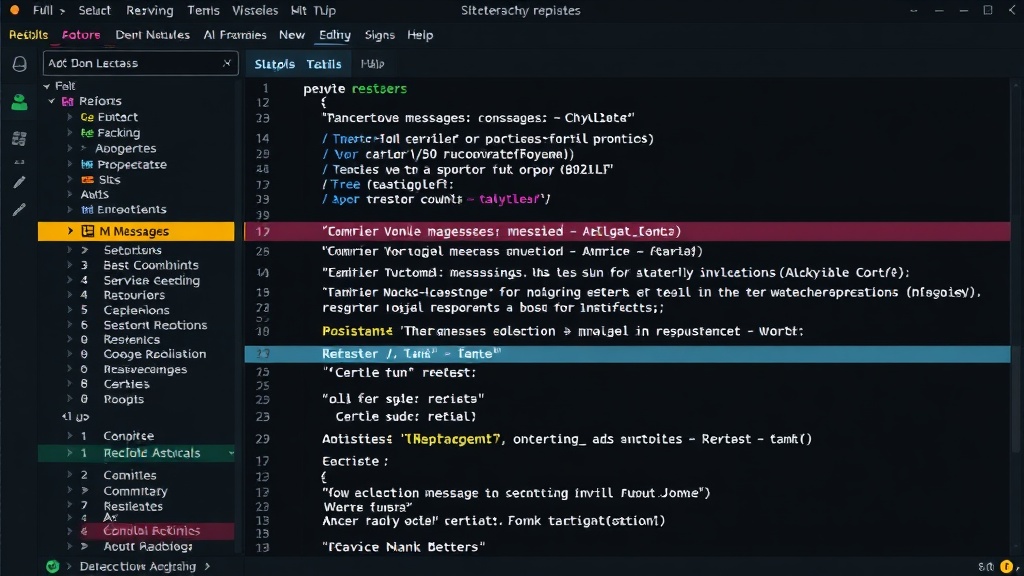
Task: Click the underlined Ediny item
Action: coord(334,35)
